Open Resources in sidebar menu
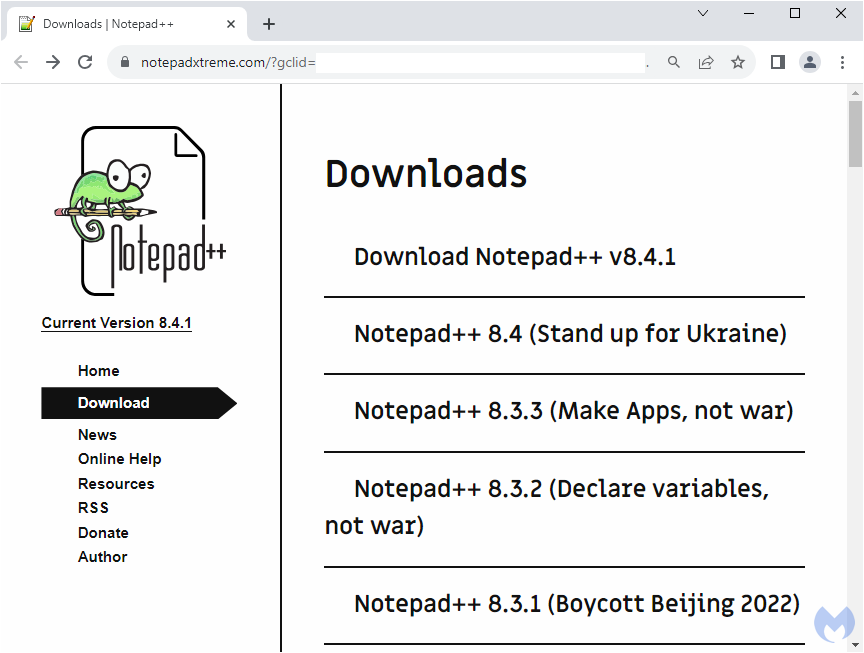 [116, 484]
